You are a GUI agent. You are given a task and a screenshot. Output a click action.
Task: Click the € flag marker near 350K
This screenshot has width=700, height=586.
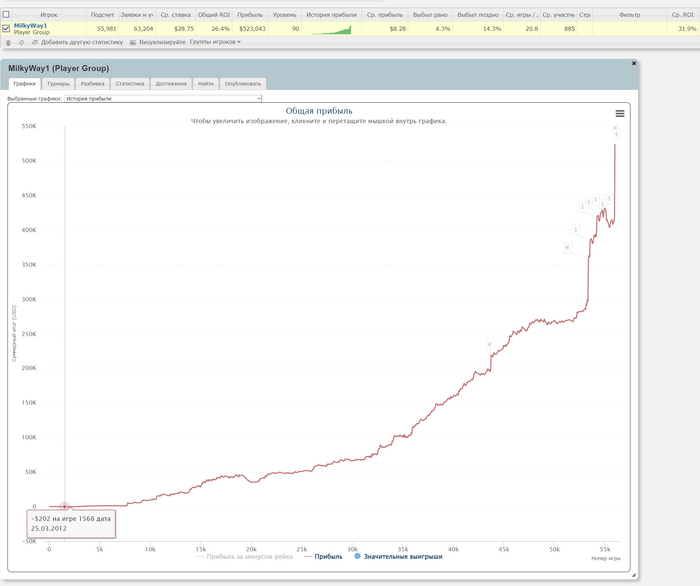[568, 247]
